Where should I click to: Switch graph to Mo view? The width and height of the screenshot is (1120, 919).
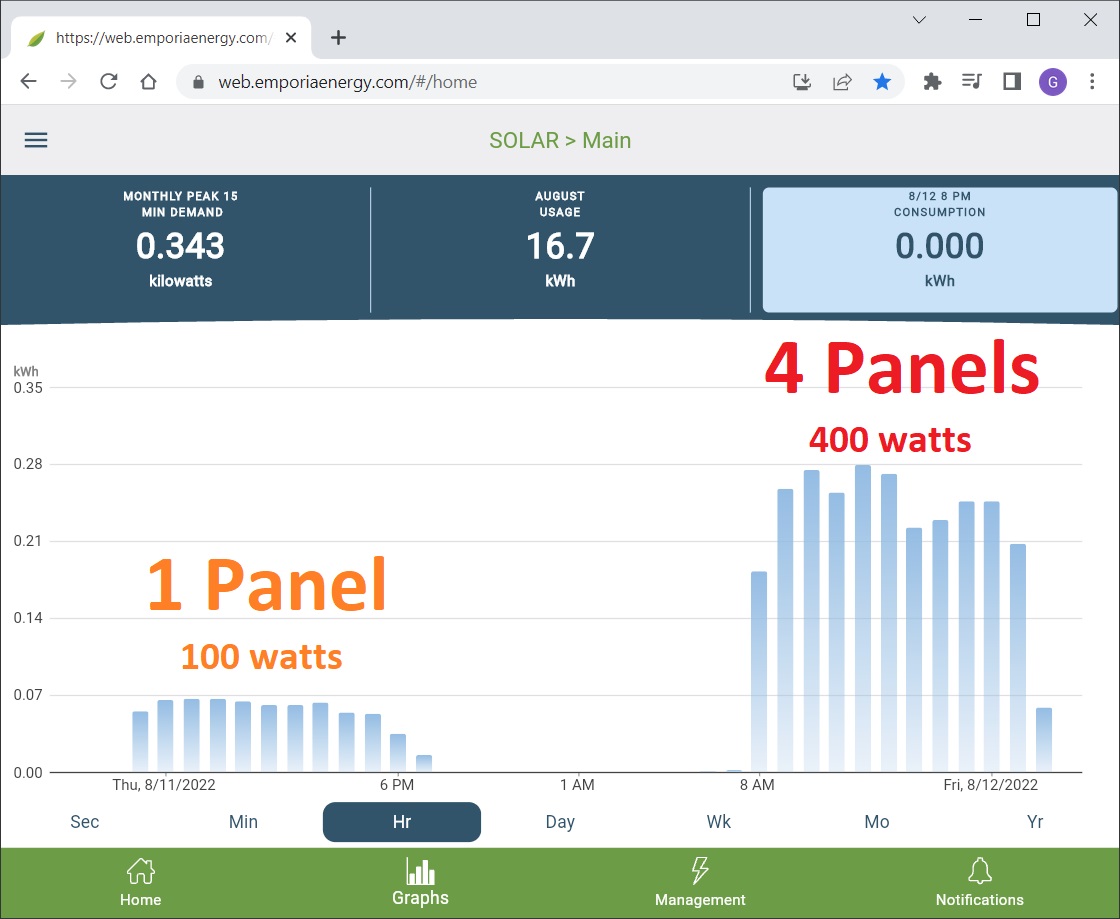(877, 822)
